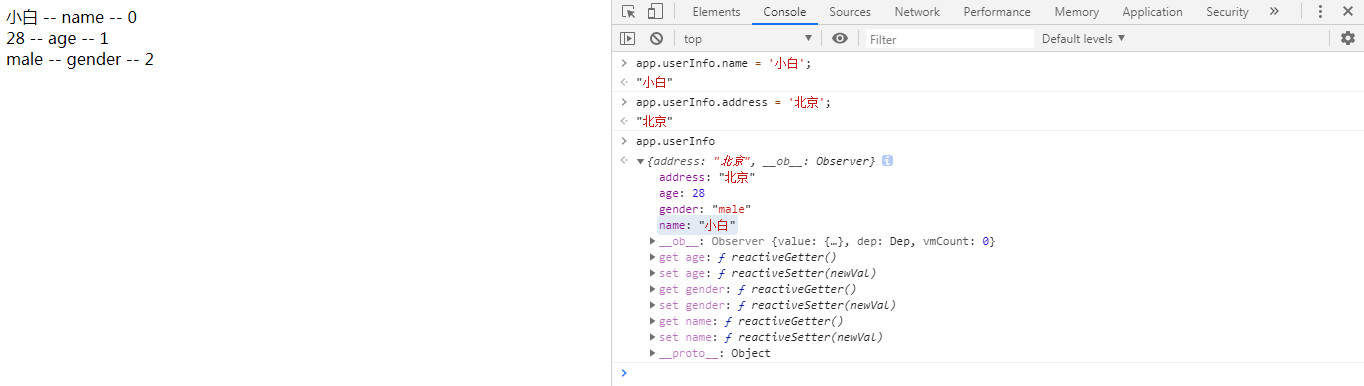
Task: Expand the set name reactiveSetter
Action: tap(653, 337)
